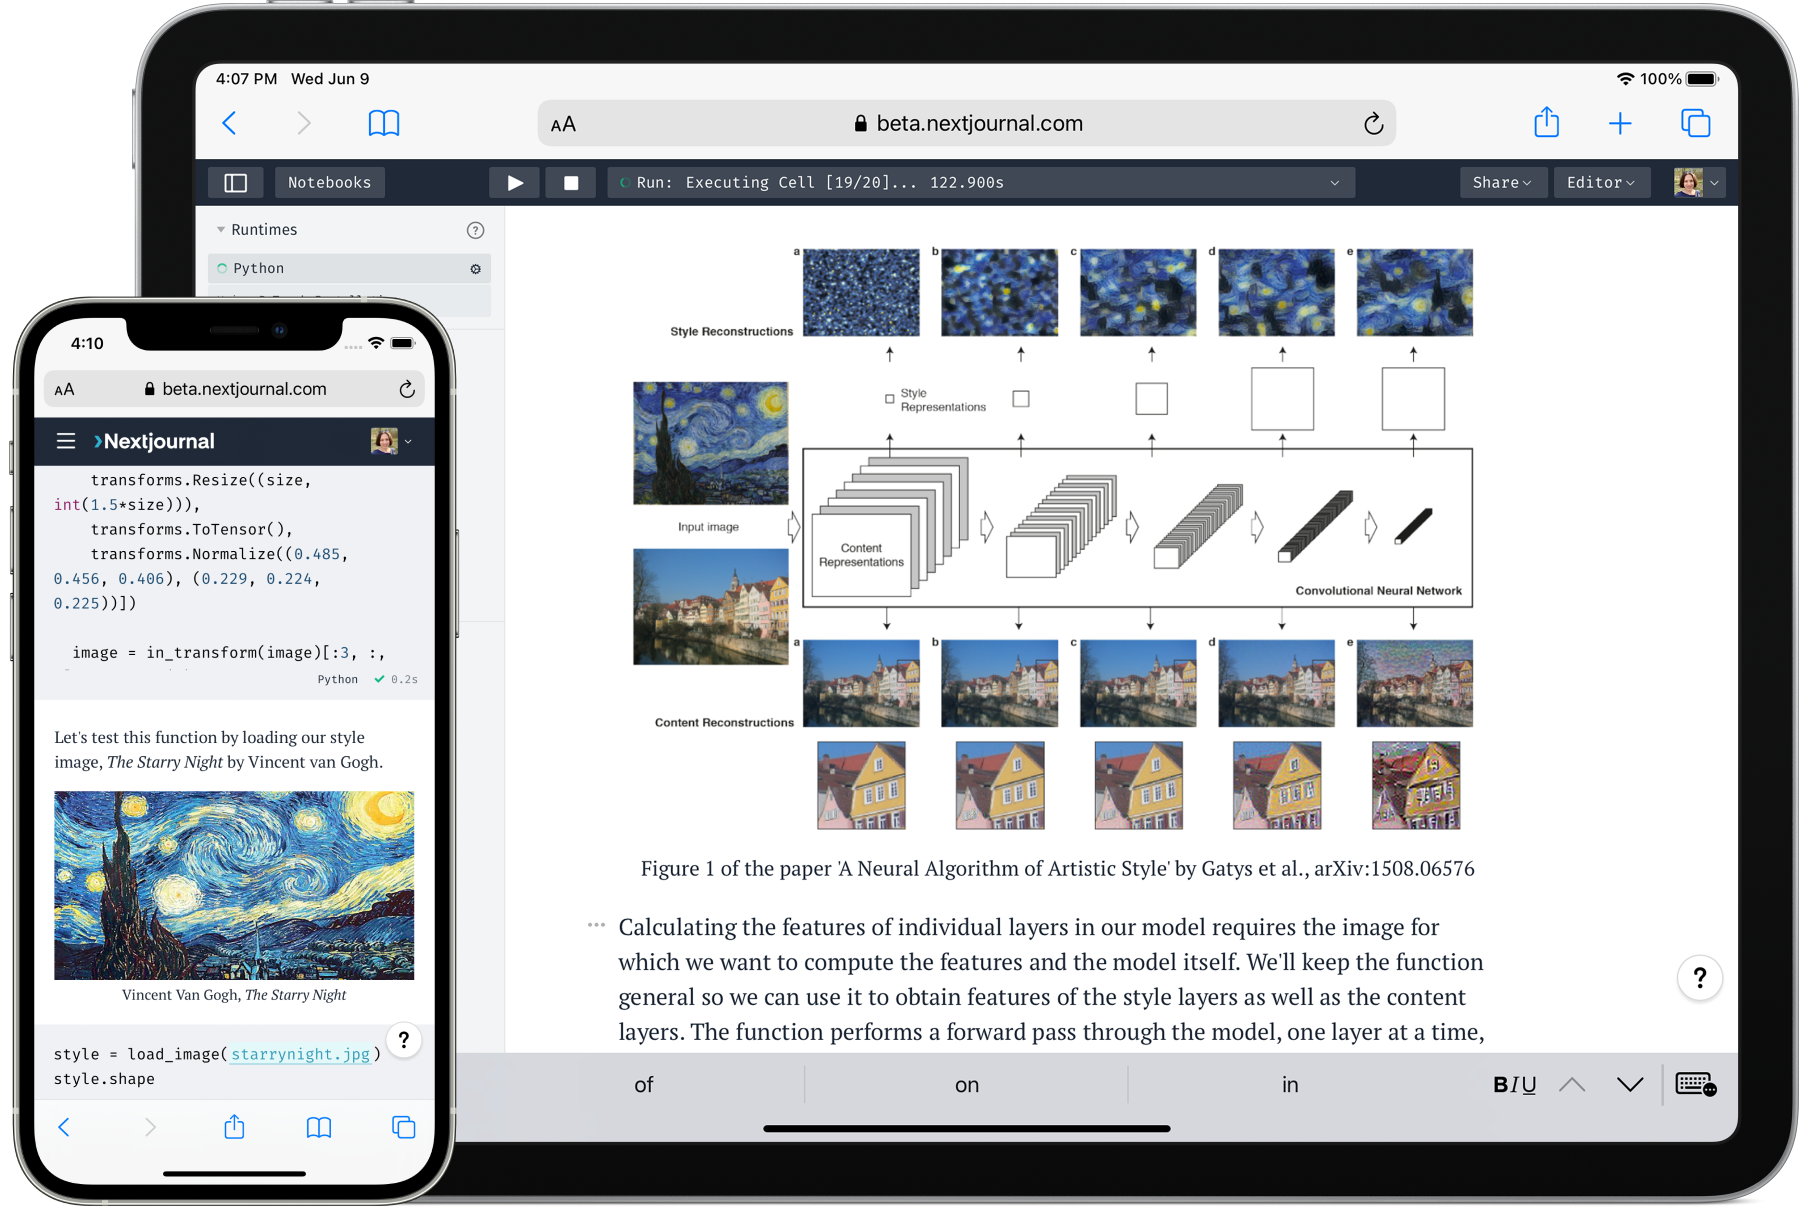This screenshot has width=1800, height=1216.
Task: Reload the page on iPhone Safari
Action: [407, 389]
